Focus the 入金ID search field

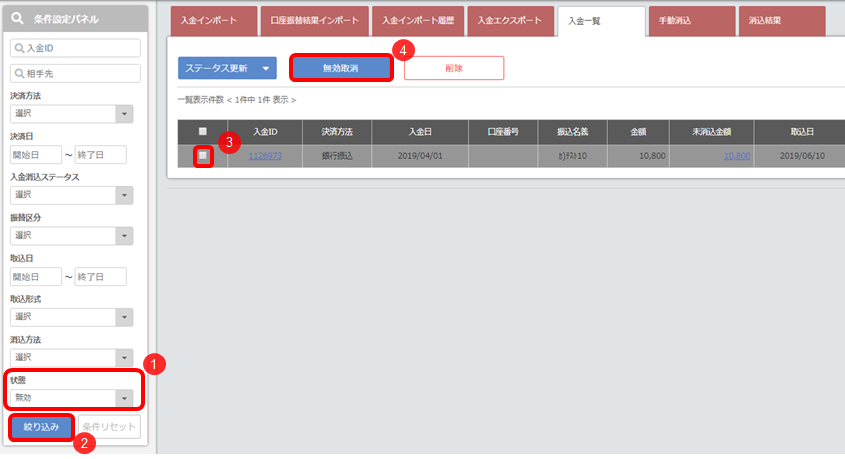(x=75, y=48)
